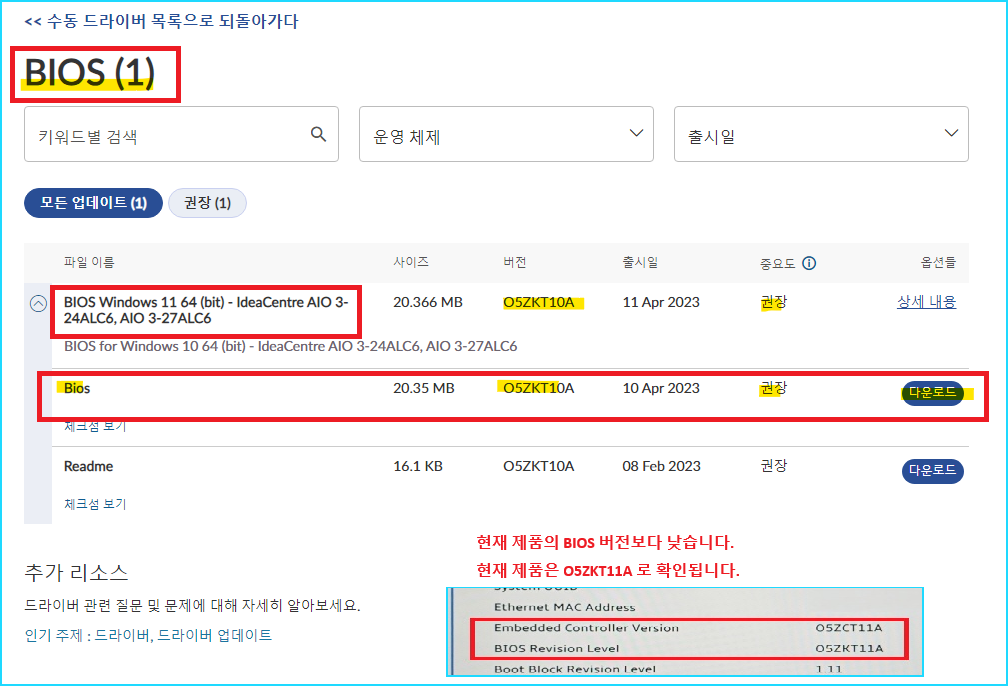Download the Readme file
This screenshot has width=1008, height=686.
[933, 471]
